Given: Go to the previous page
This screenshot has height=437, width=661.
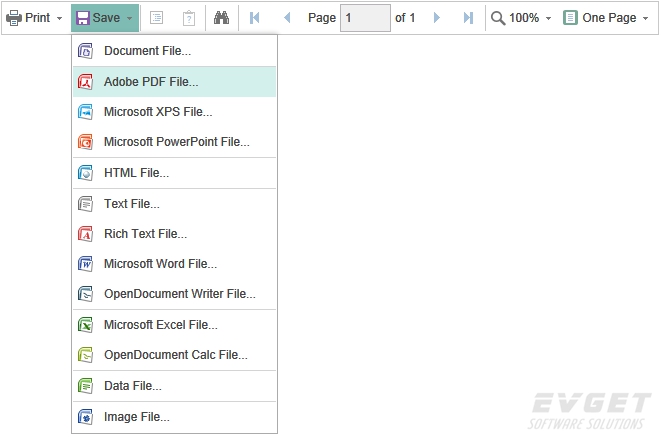Looking at the screenshot, I should click(288, 18).
